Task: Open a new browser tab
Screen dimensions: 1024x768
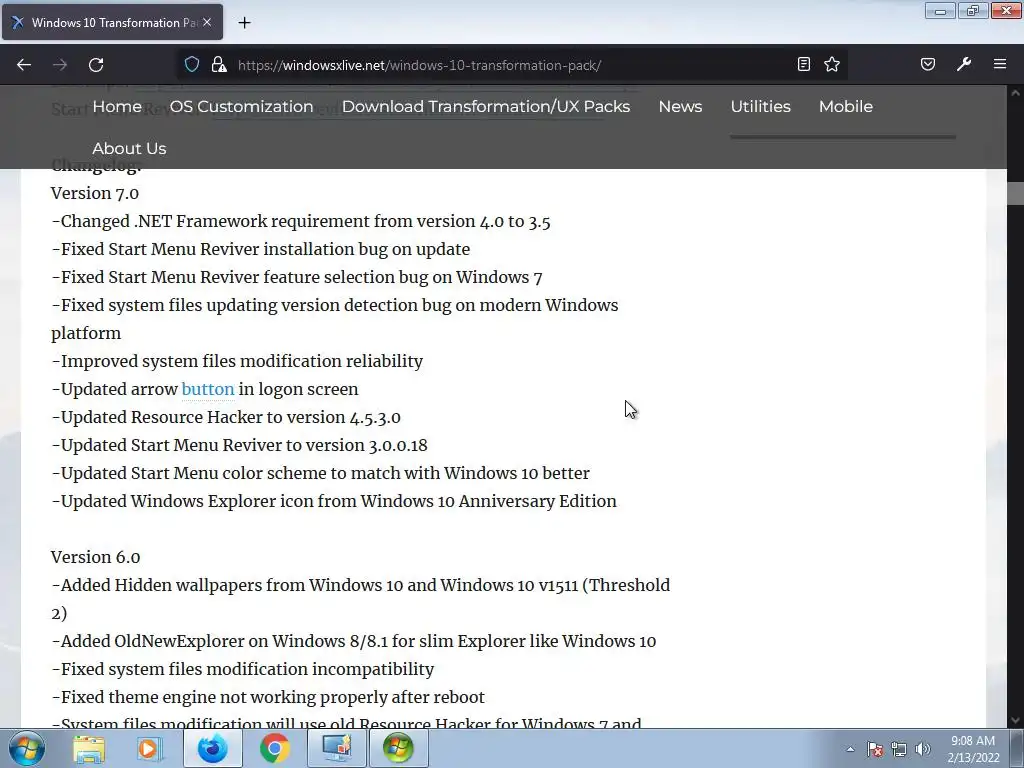Action: click(x=244, y=23)
